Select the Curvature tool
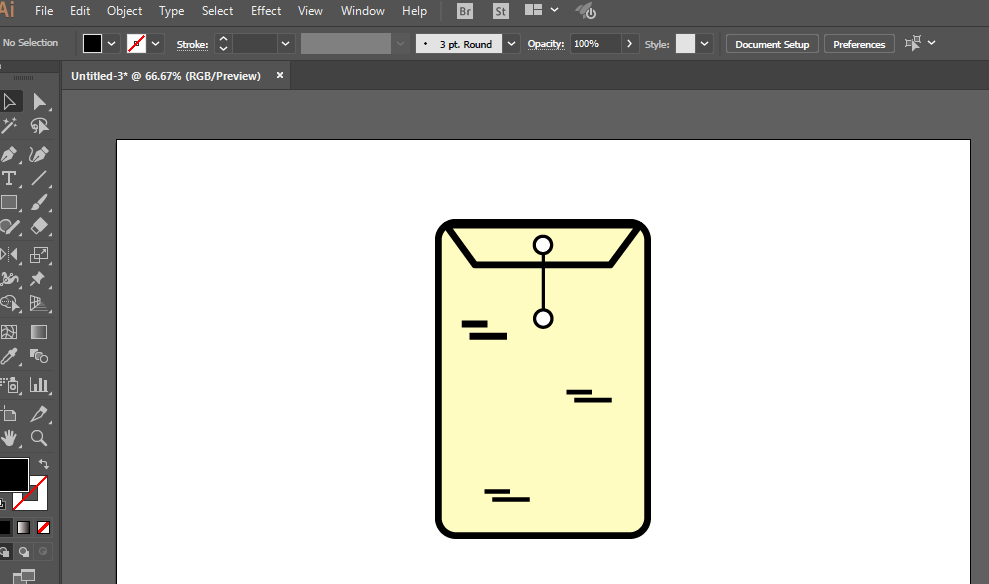Screen dimensions: 989x584 tap(39, 154)
